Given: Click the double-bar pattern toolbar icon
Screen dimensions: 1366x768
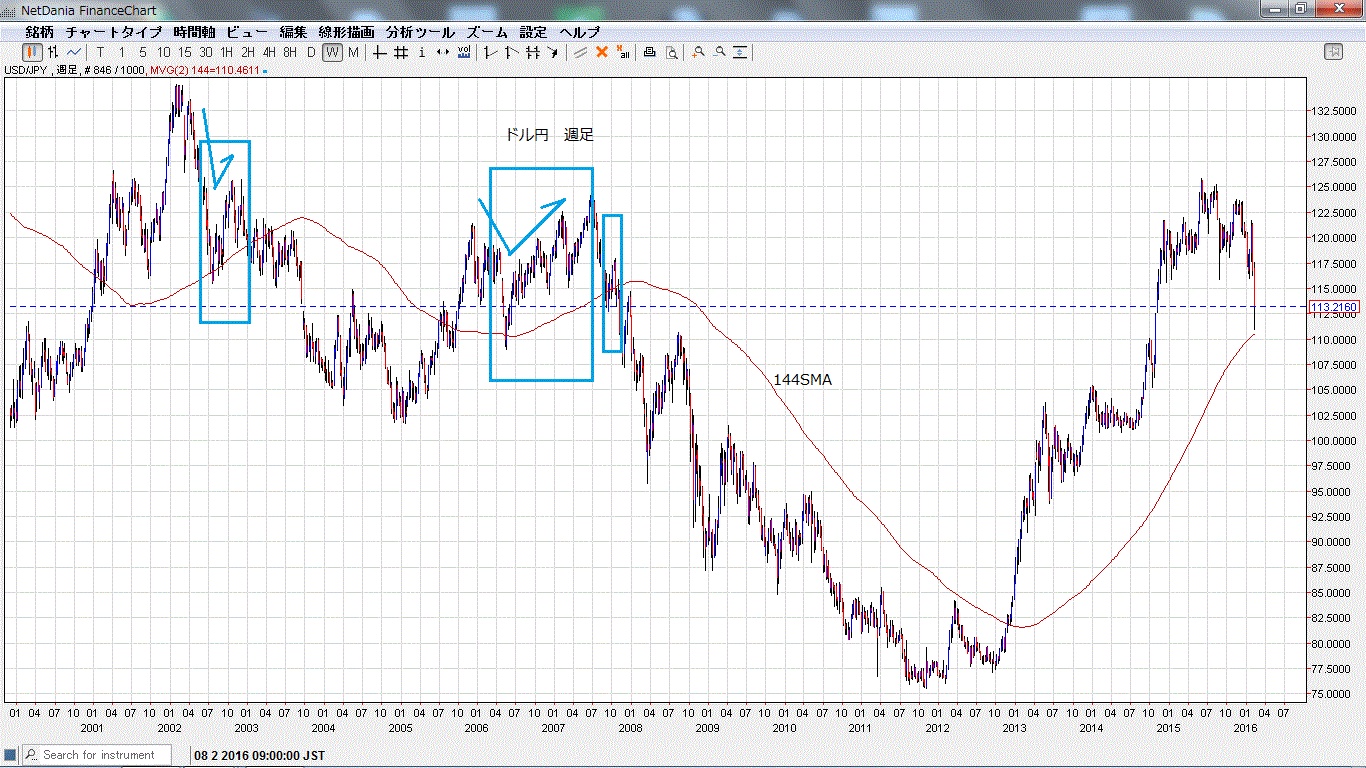Looking at the screenshot, I should 533,52.
